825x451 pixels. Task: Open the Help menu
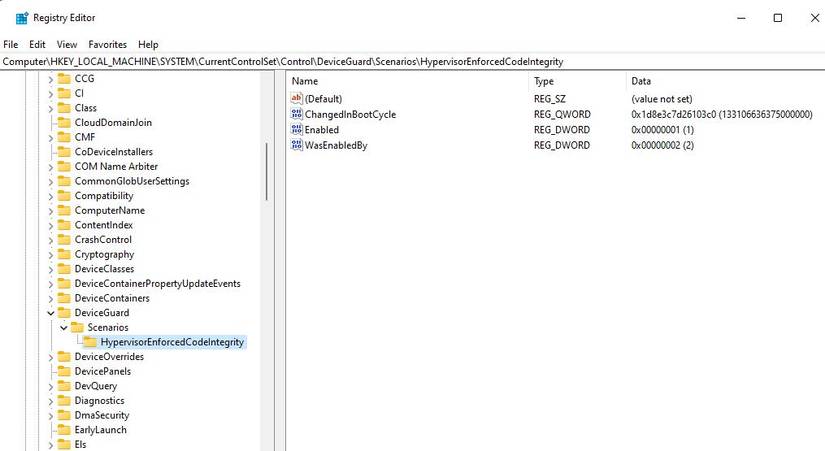click(x=148, y=45)
